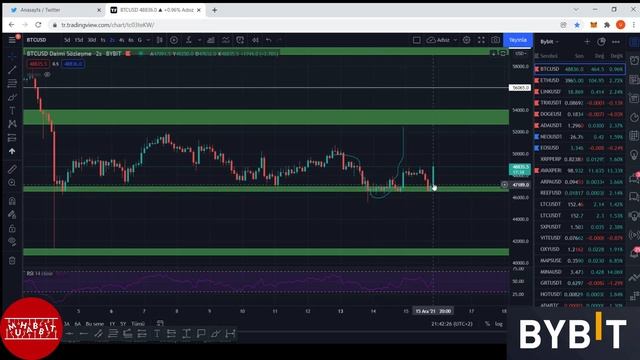This screenshot has height=360, width=640.
Task: Open the go-to-date calendar icon
Action: pyautogui.click(x=160, y=324)
